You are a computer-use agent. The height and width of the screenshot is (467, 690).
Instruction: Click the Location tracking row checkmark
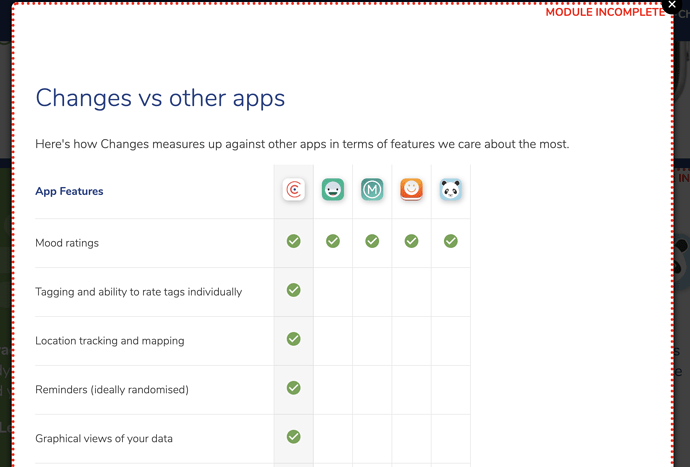pyautogui.click(x=294, y=339)
